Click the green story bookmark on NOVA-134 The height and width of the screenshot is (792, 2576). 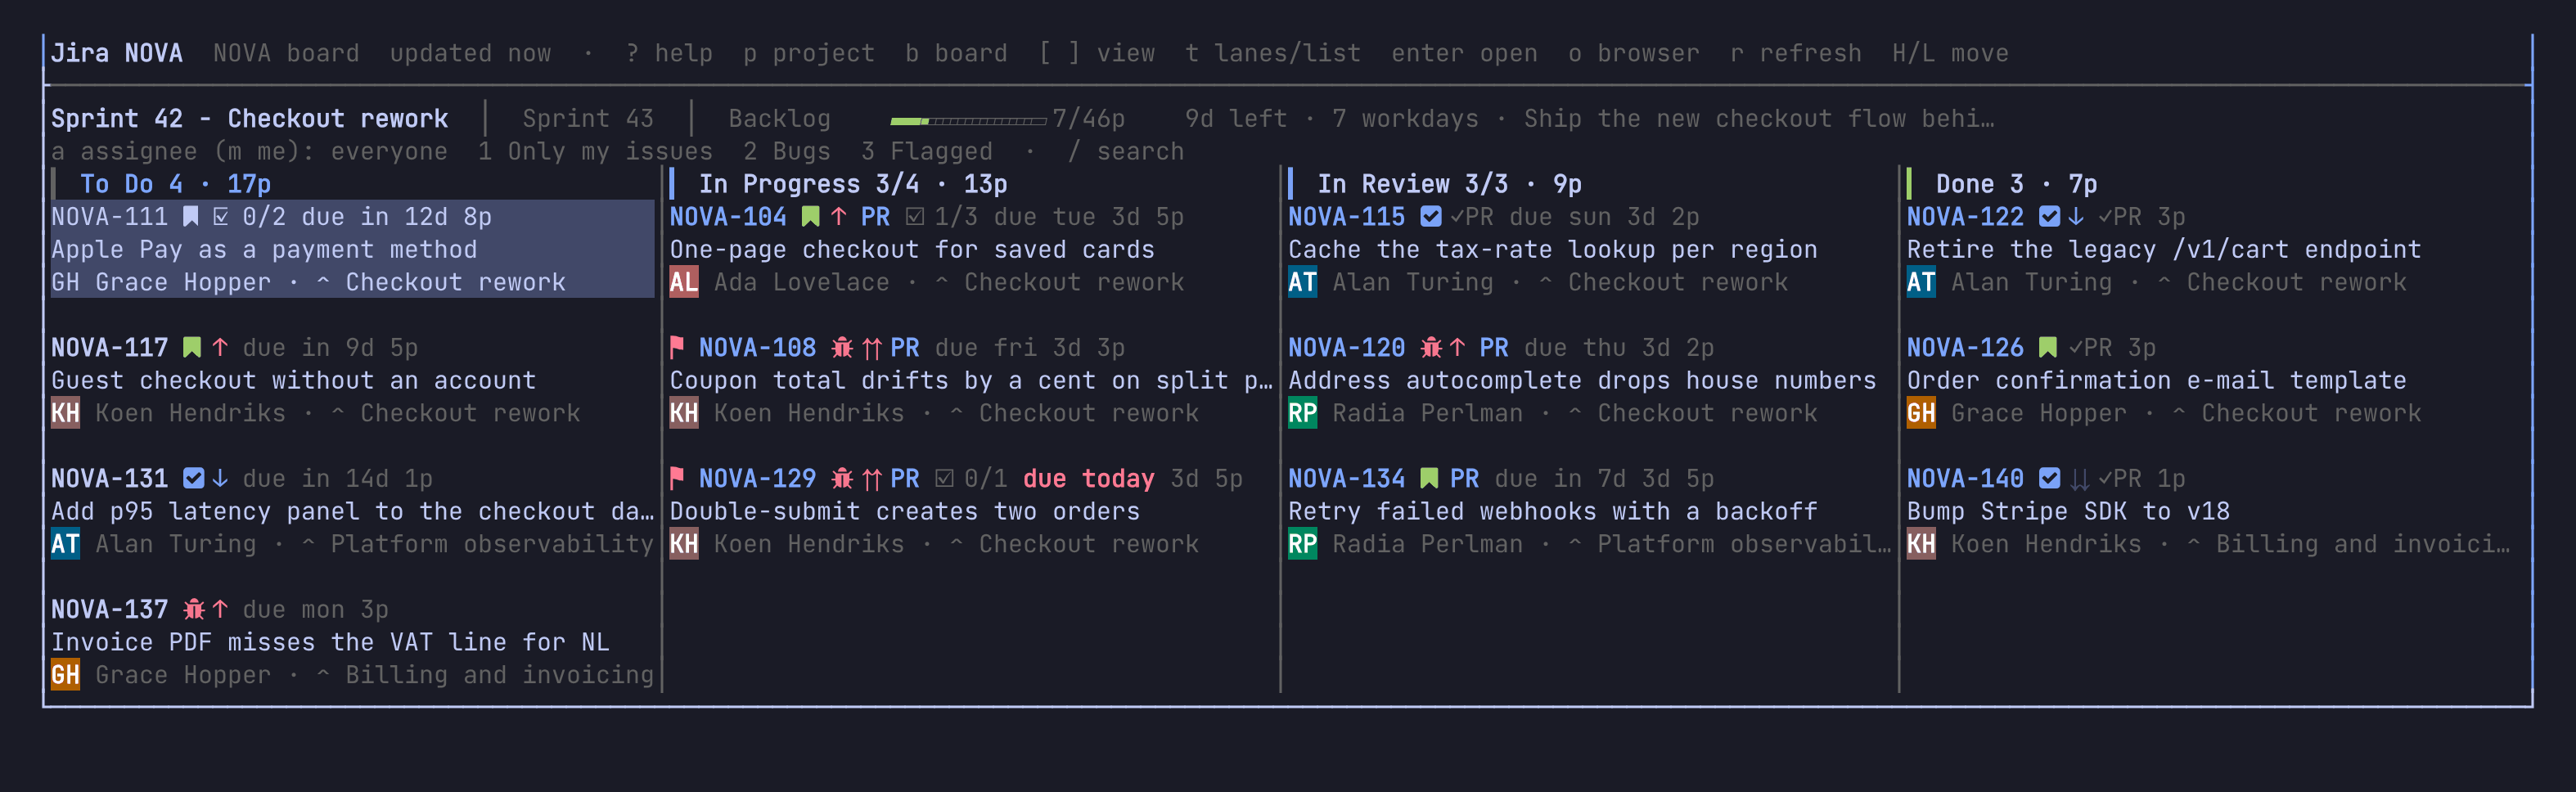[x=1429, y=479]
